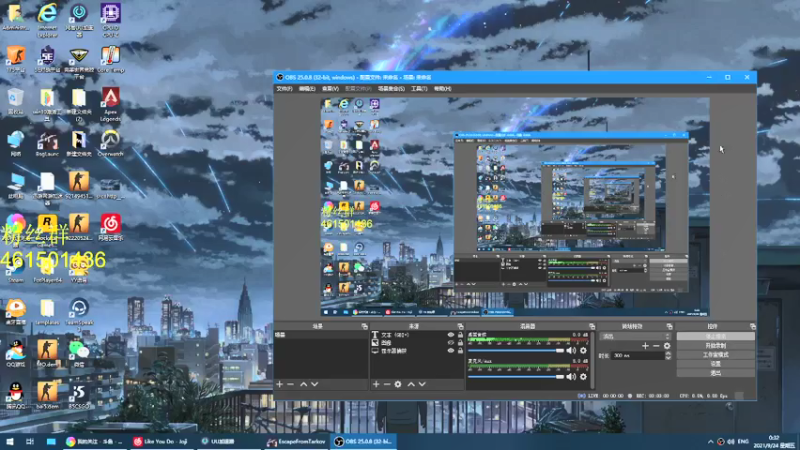The image size is (800, 450).
Task: Move the scene up with the up arrow in Scenes panel
Action: pos(304,384)
